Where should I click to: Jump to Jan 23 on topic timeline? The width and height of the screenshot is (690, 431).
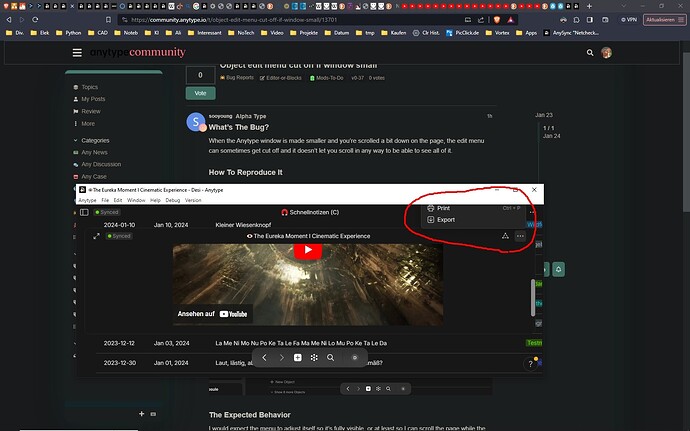[544, 115]
